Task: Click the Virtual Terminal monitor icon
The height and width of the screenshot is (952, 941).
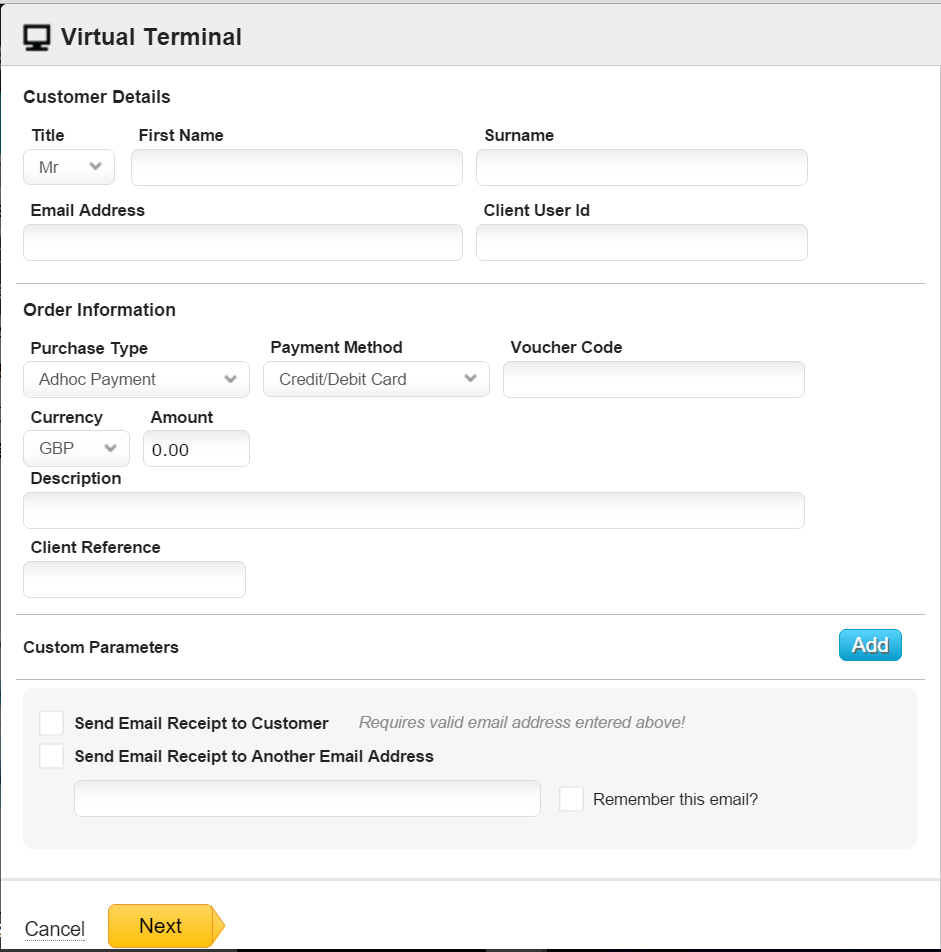Action: [x=37, y=37]
